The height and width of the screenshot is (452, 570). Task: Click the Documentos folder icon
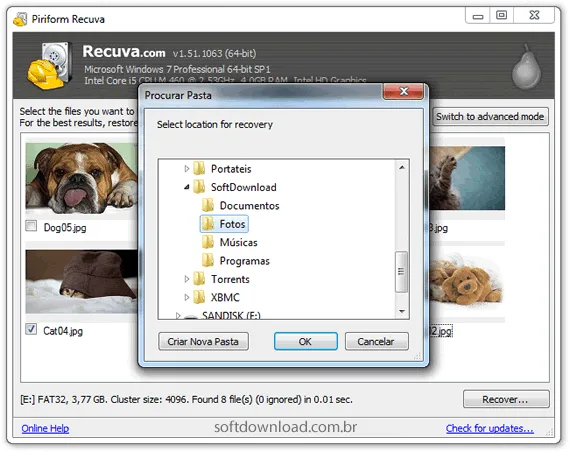[x=208, y=205]
